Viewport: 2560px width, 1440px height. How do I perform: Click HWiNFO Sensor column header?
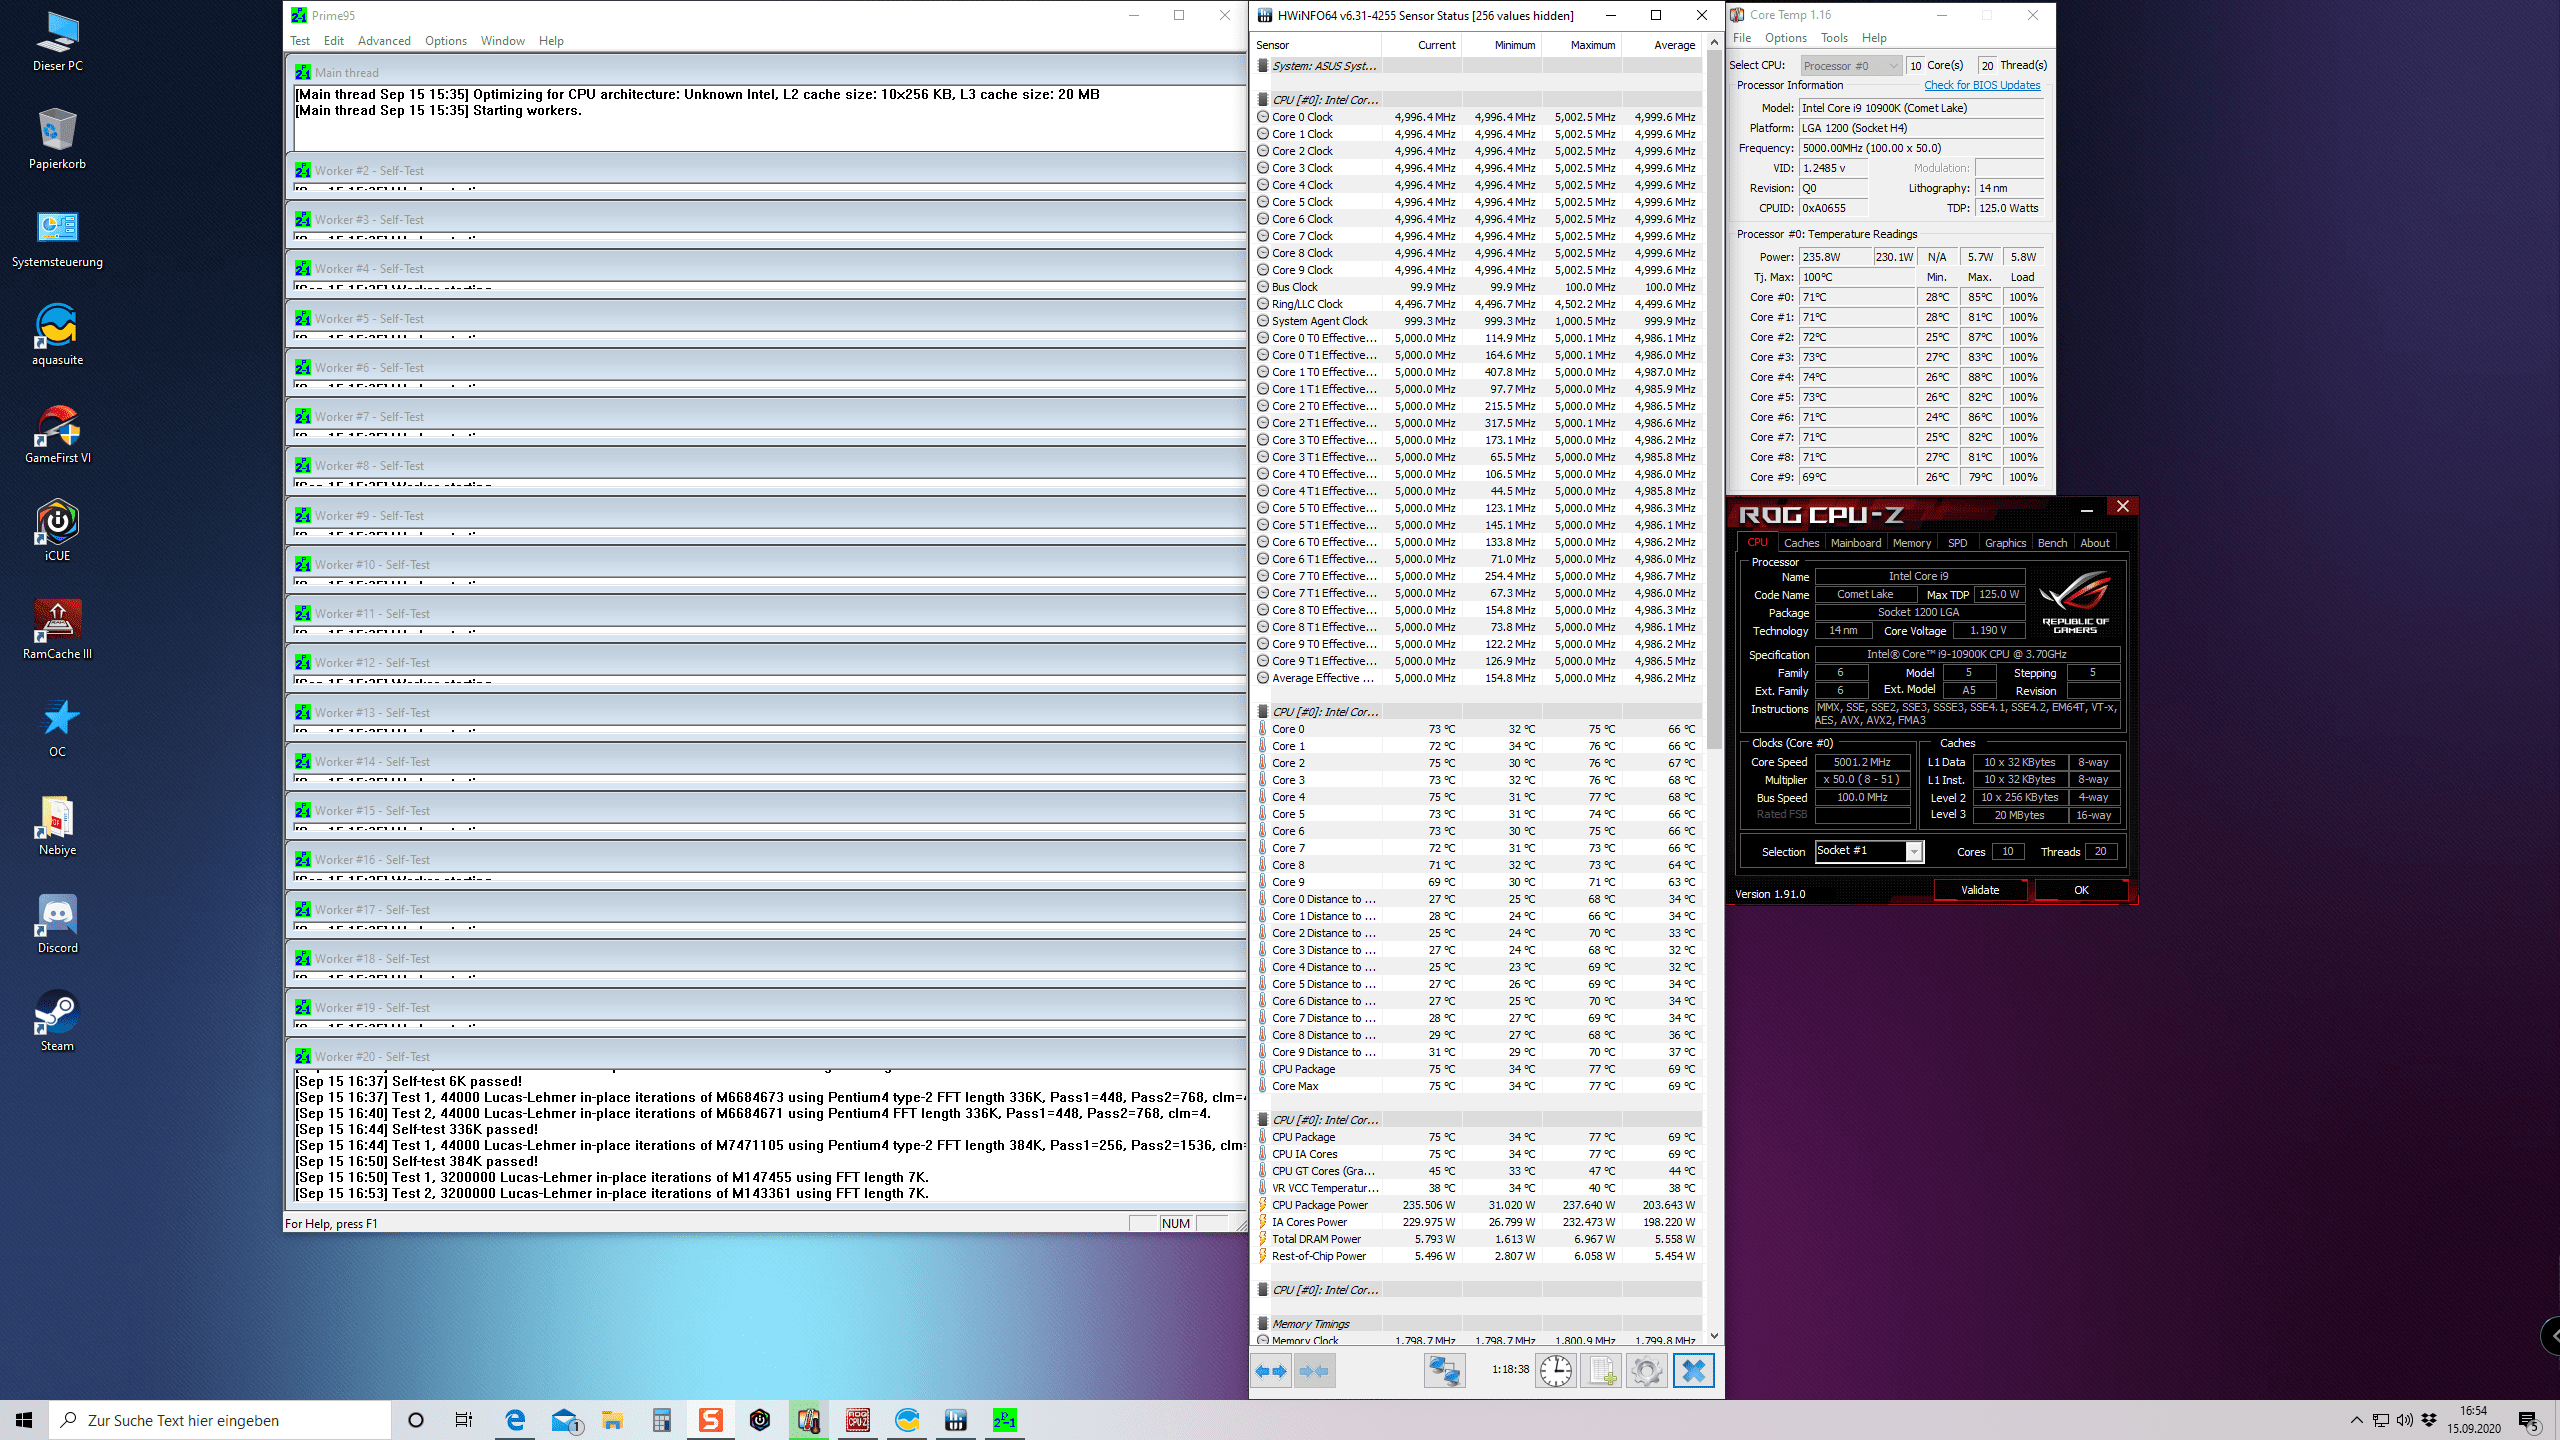point(1315,45)
